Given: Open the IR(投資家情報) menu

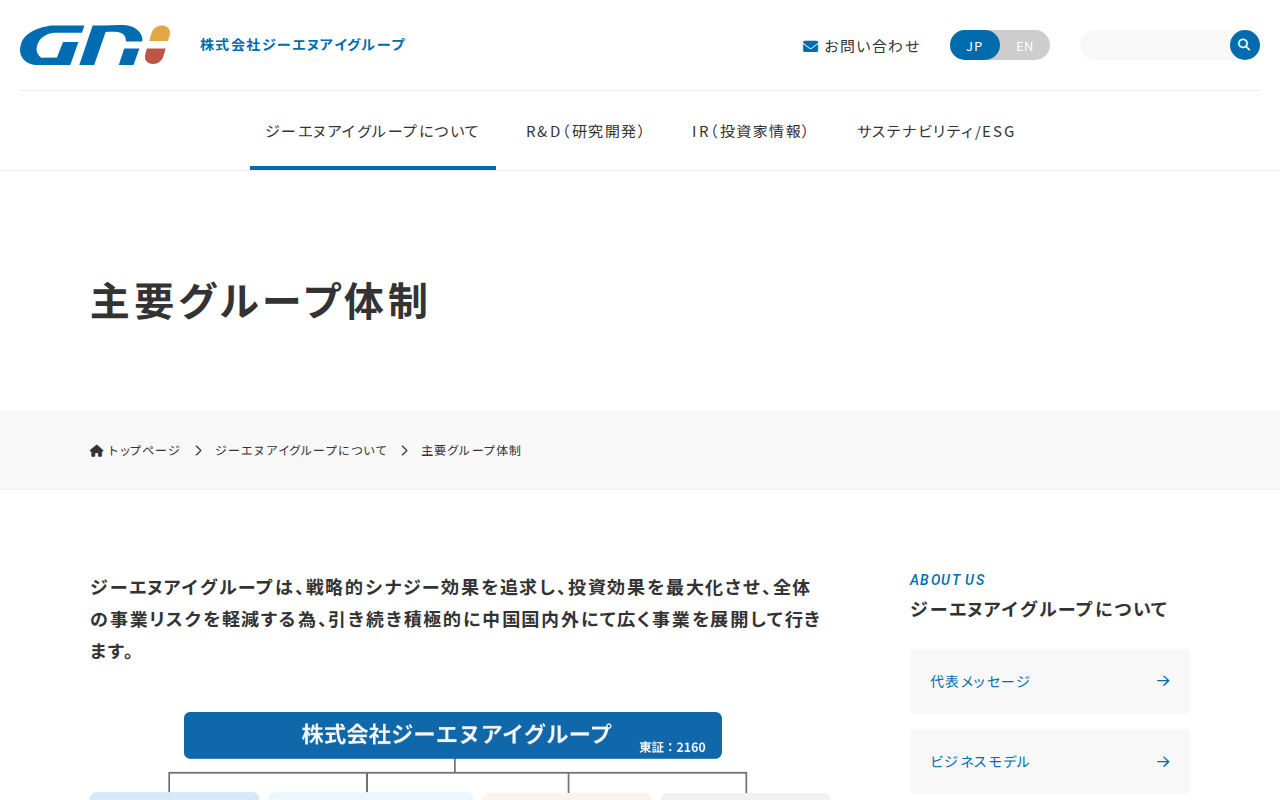Looking at the screenshot, I should coord(750,131).
